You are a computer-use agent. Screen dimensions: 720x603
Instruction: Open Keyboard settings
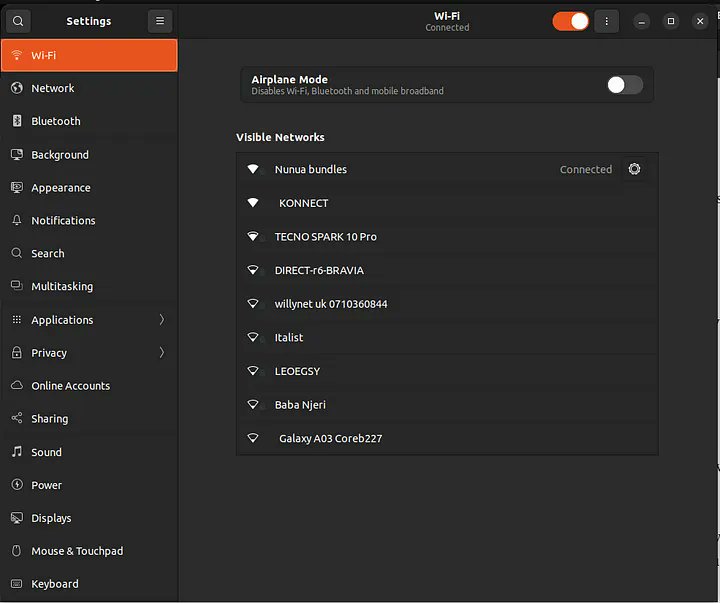[89, 584]
